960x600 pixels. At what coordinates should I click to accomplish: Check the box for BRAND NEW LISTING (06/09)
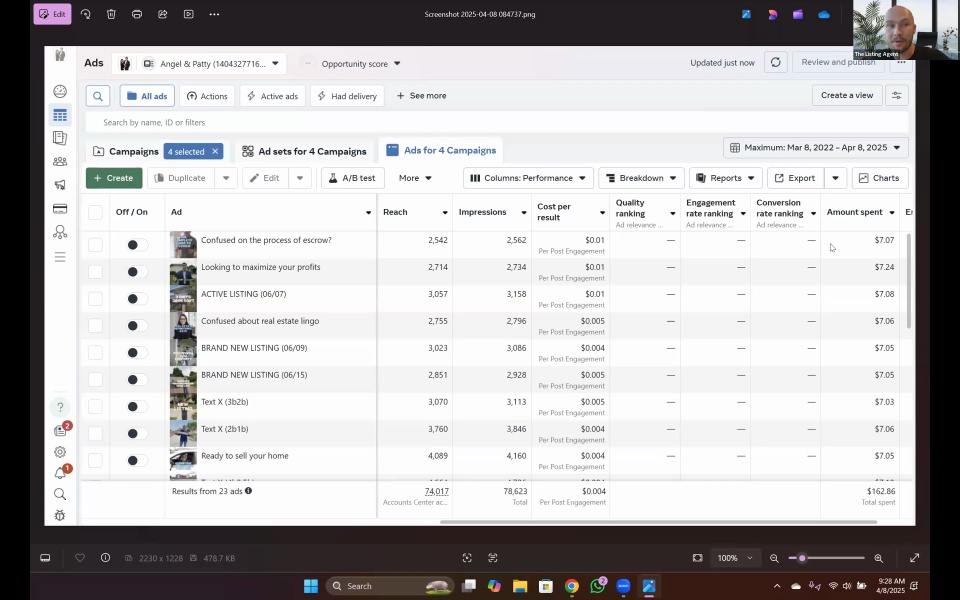(95, 353)
